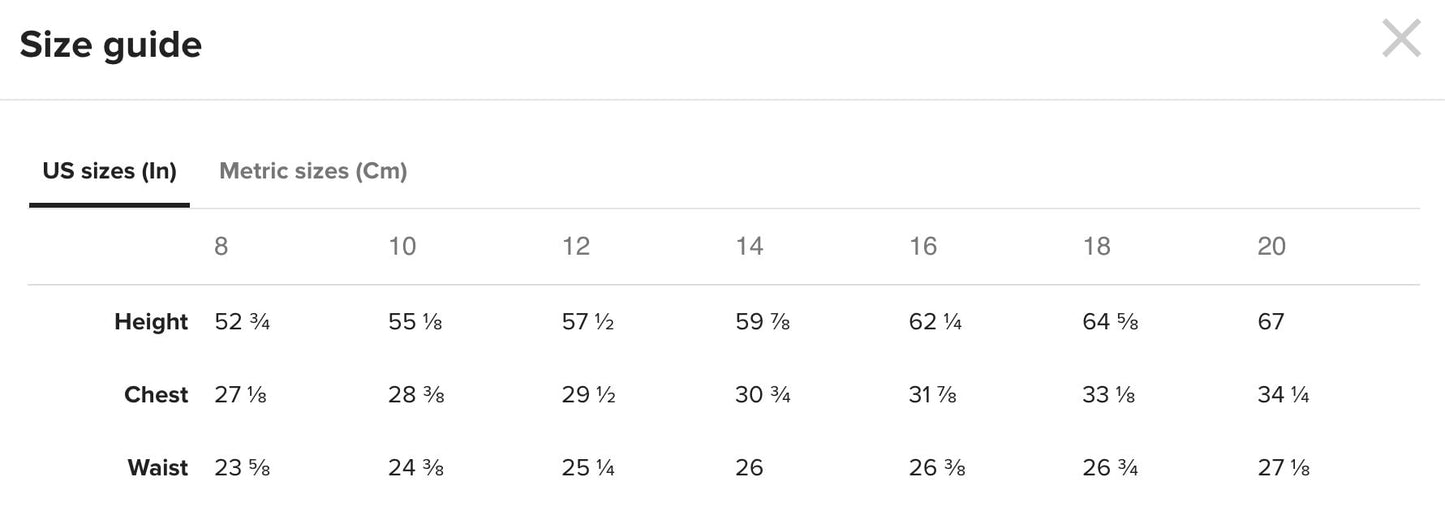Click height value 67 for size 20
1445x520 pixels.
(x=1271, y=322)
